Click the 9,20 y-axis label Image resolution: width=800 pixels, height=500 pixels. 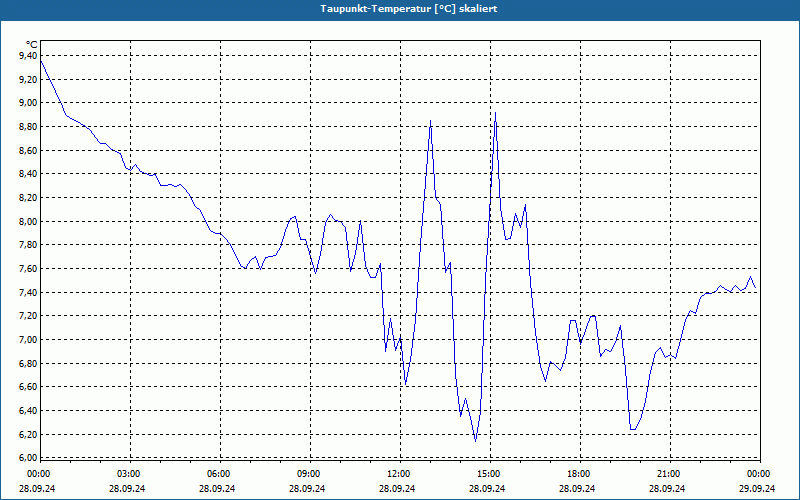29,79
